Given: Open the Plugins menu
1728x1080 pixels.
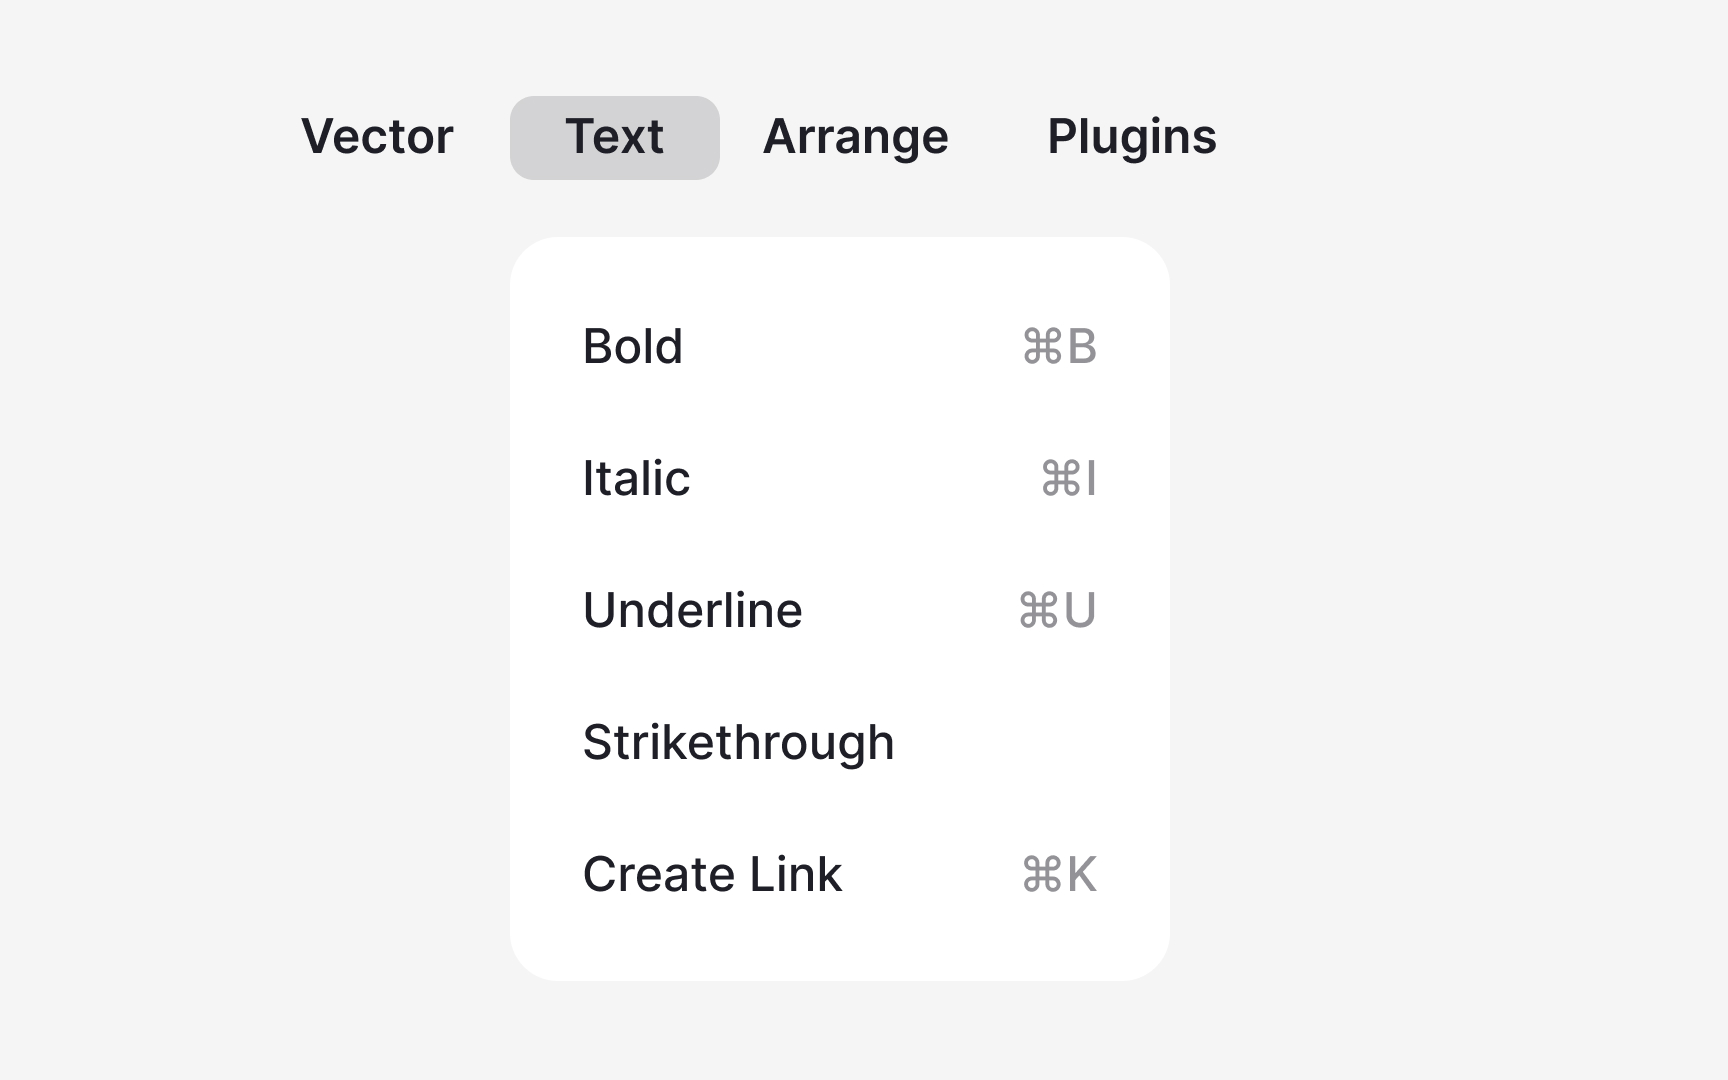Looking at the screenshot, I should tap(1131, 137).
